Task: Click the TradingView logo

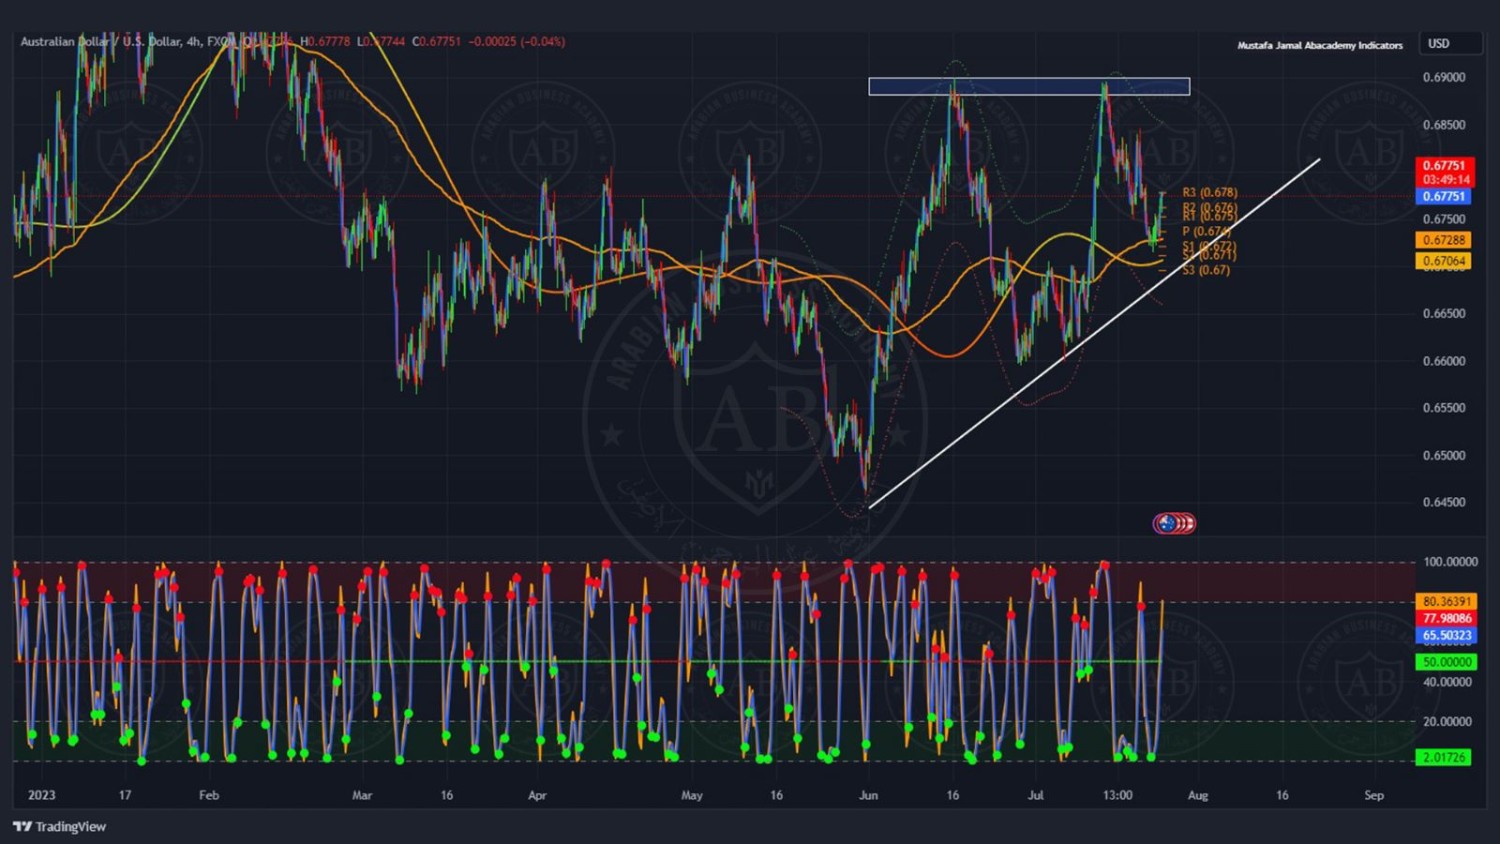Action: coord(59,826)
